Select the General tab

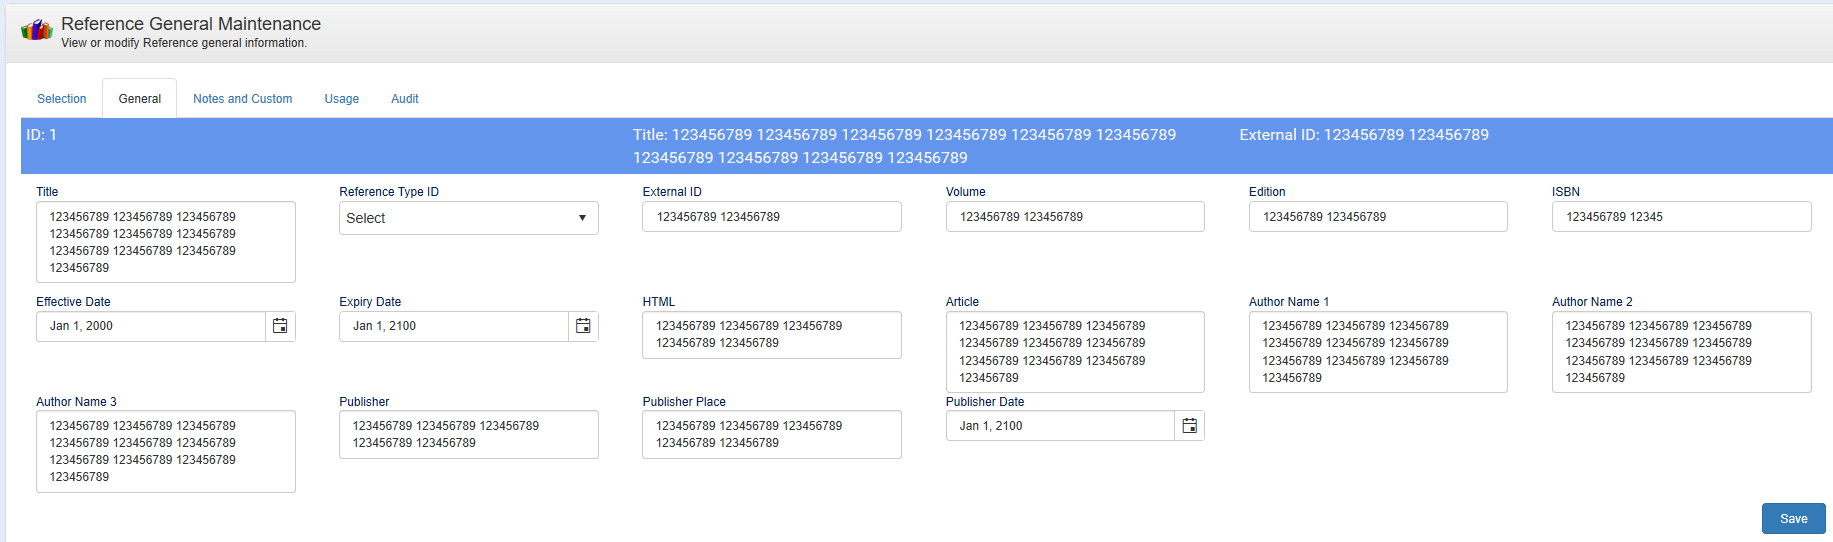pyautogui.click(x=139, y=99)
